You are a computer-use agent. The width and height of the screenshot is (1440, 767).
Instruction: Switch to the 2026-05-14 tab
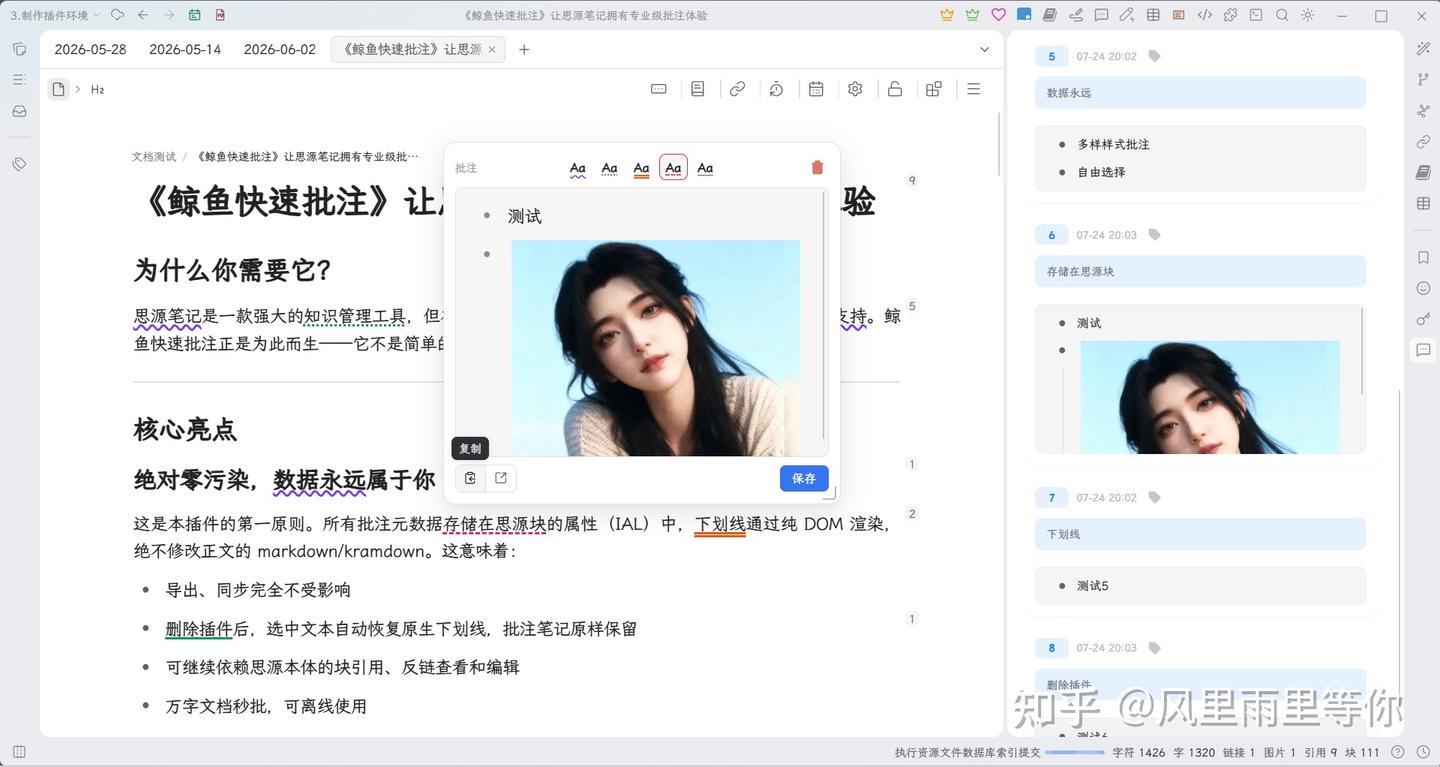click(185, 49)
